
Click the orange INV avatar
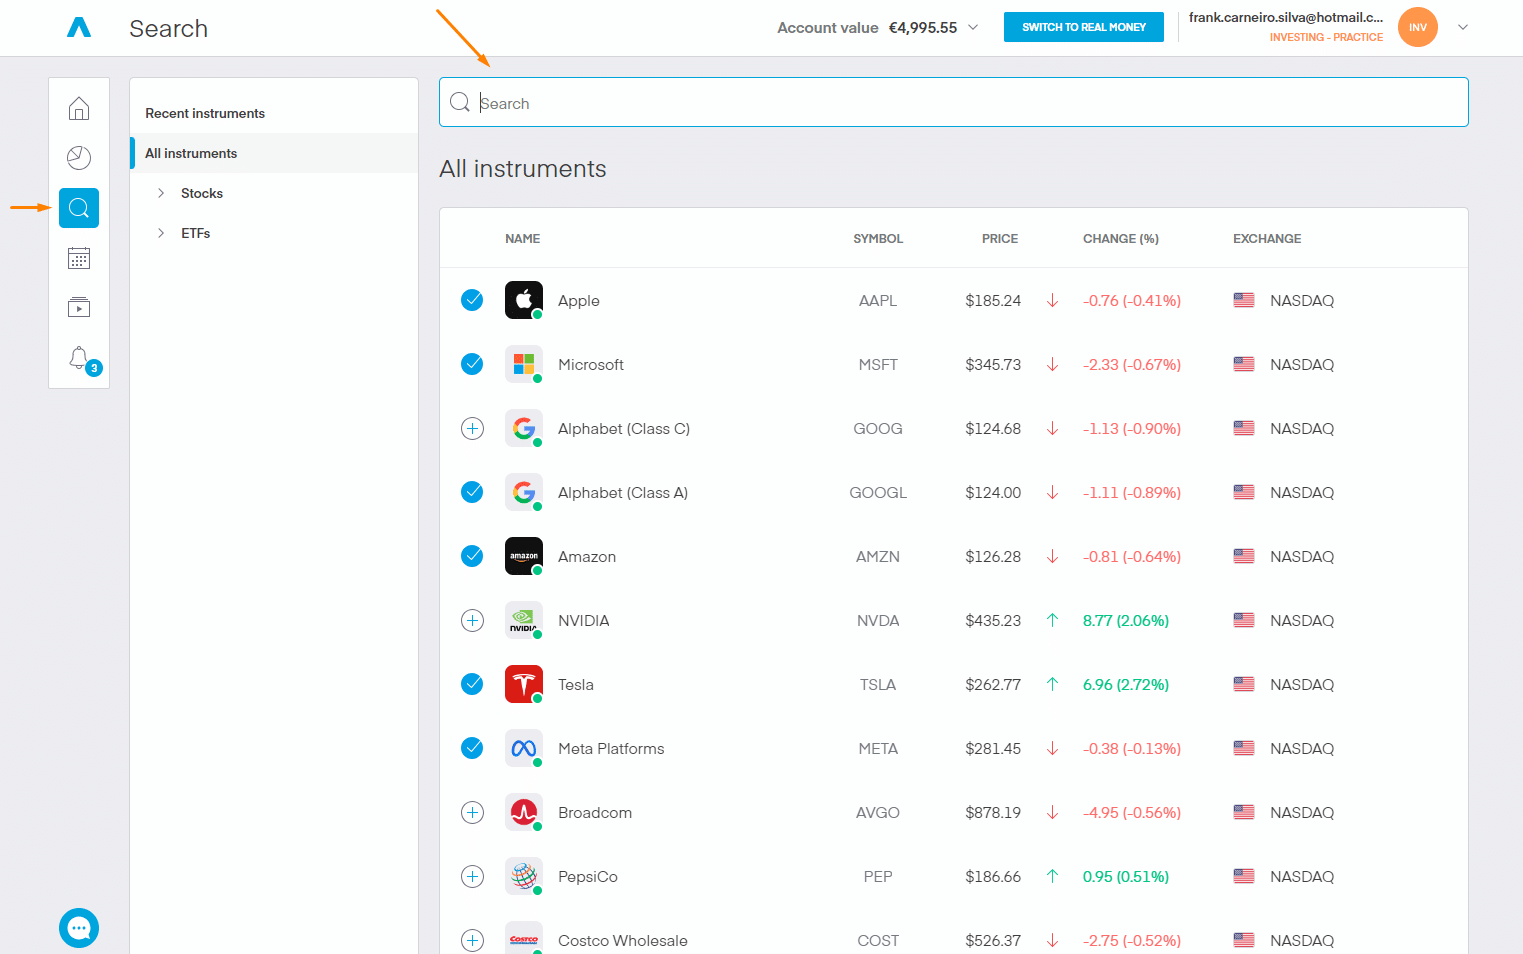(1418, 27)
